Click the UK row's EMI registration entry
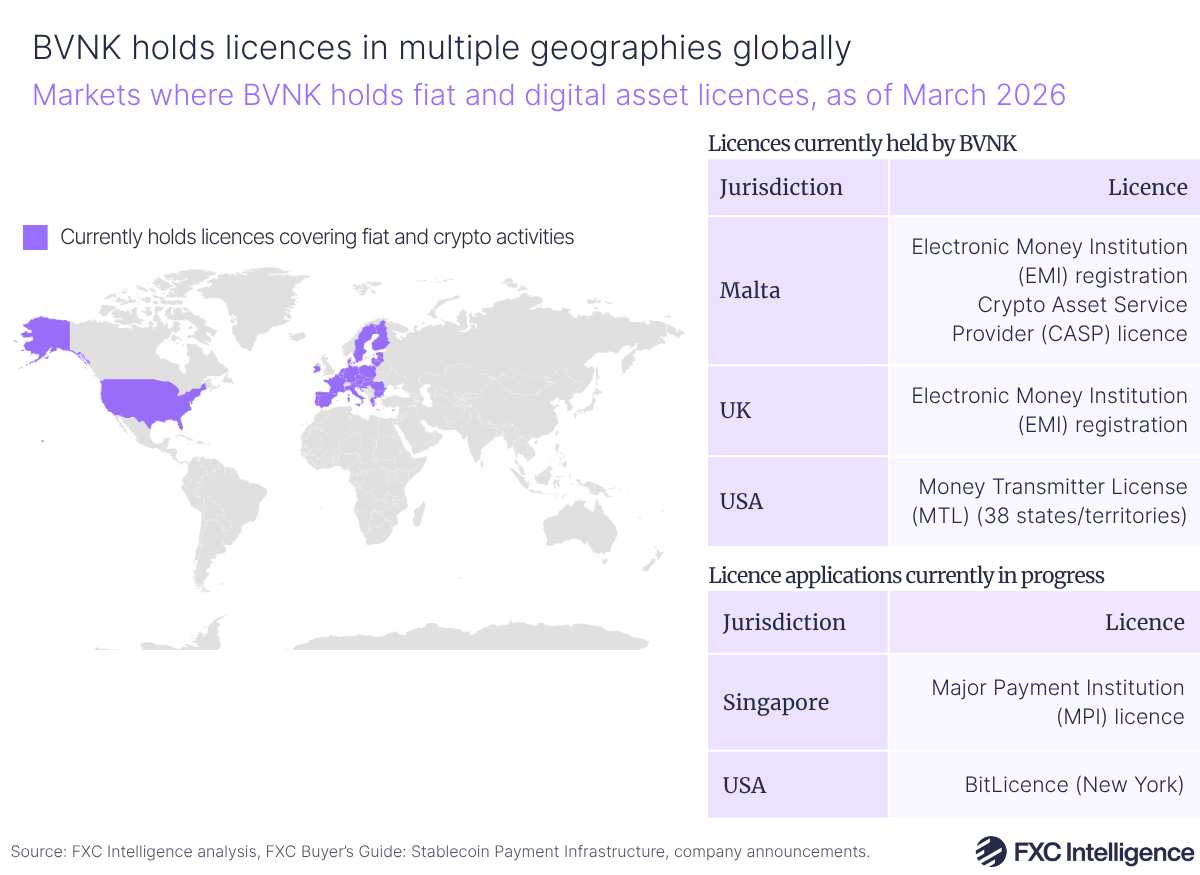Viewport: 1200px width, 875px height. tap(1048, 410)
